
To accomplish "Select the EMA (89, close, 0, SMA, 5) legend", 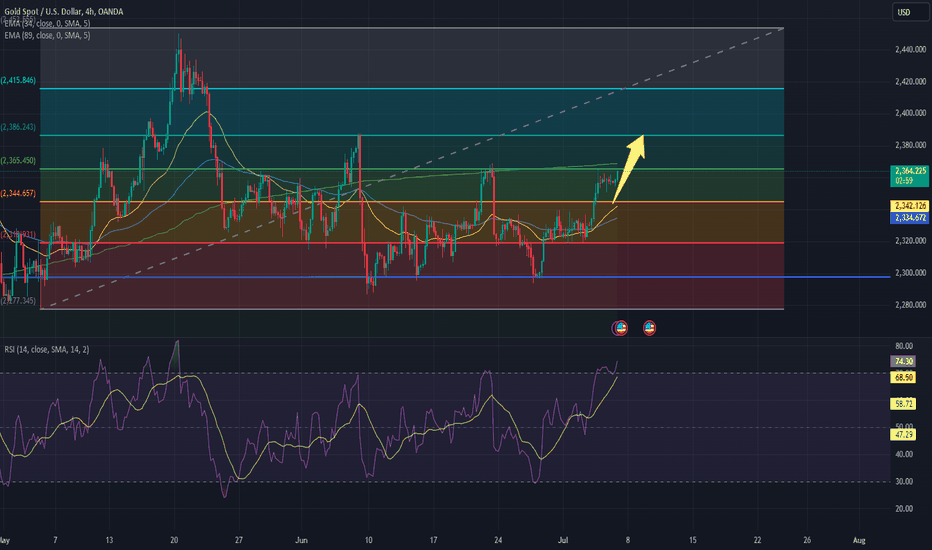I will click(47, 36).
